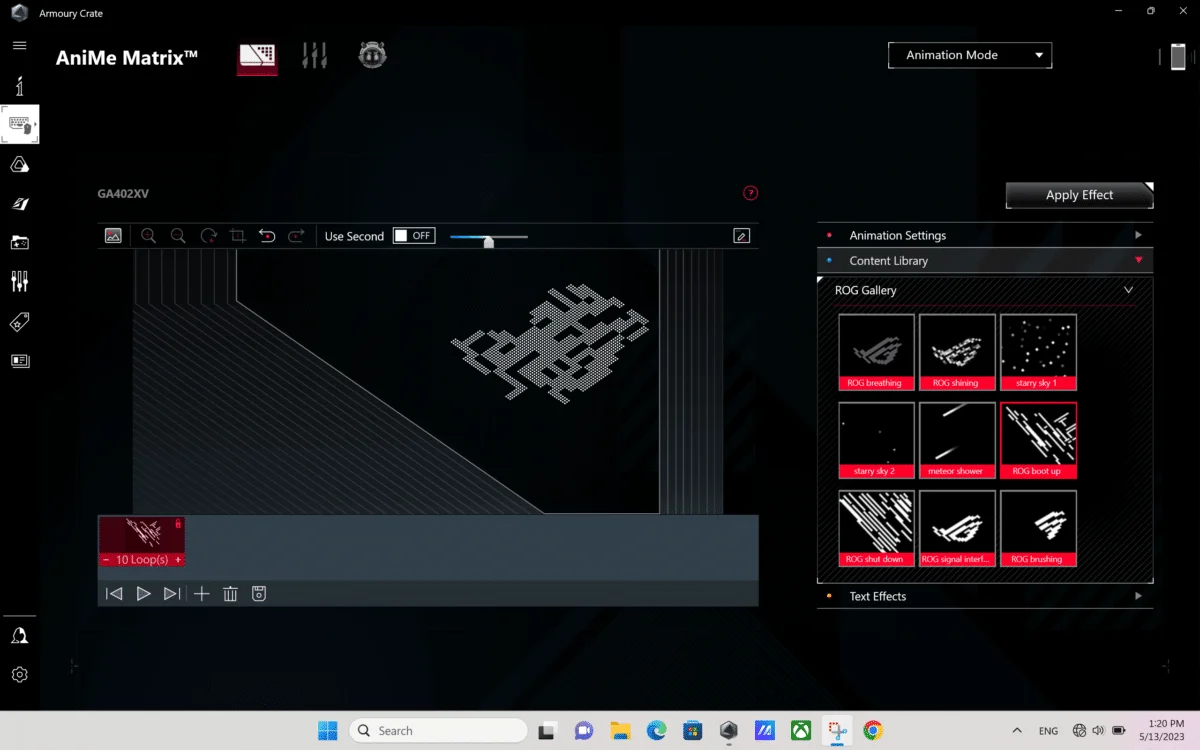The width and height of the screenshot is (1200, 750).
Task: Click the insert image icon in editor toolbar
Action: tap(113, 236)
